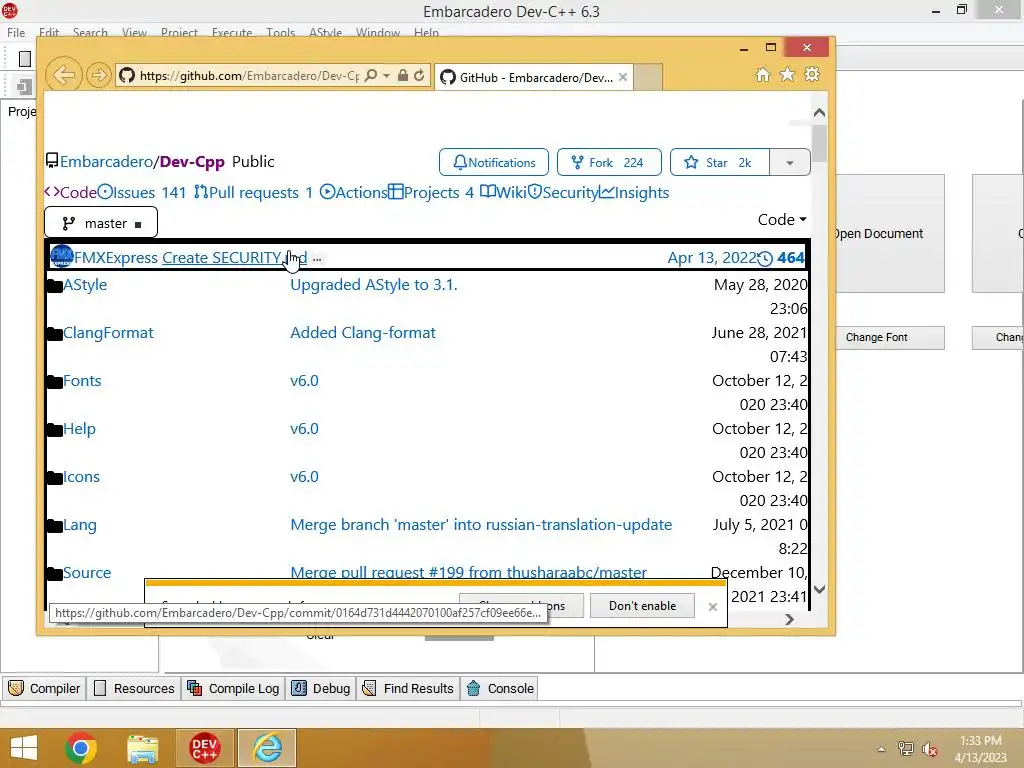This screenshot has height=768, width=1024.
Task: Select the GitHub - Embarcadero/Dev tab
Action: coord(534,77)
